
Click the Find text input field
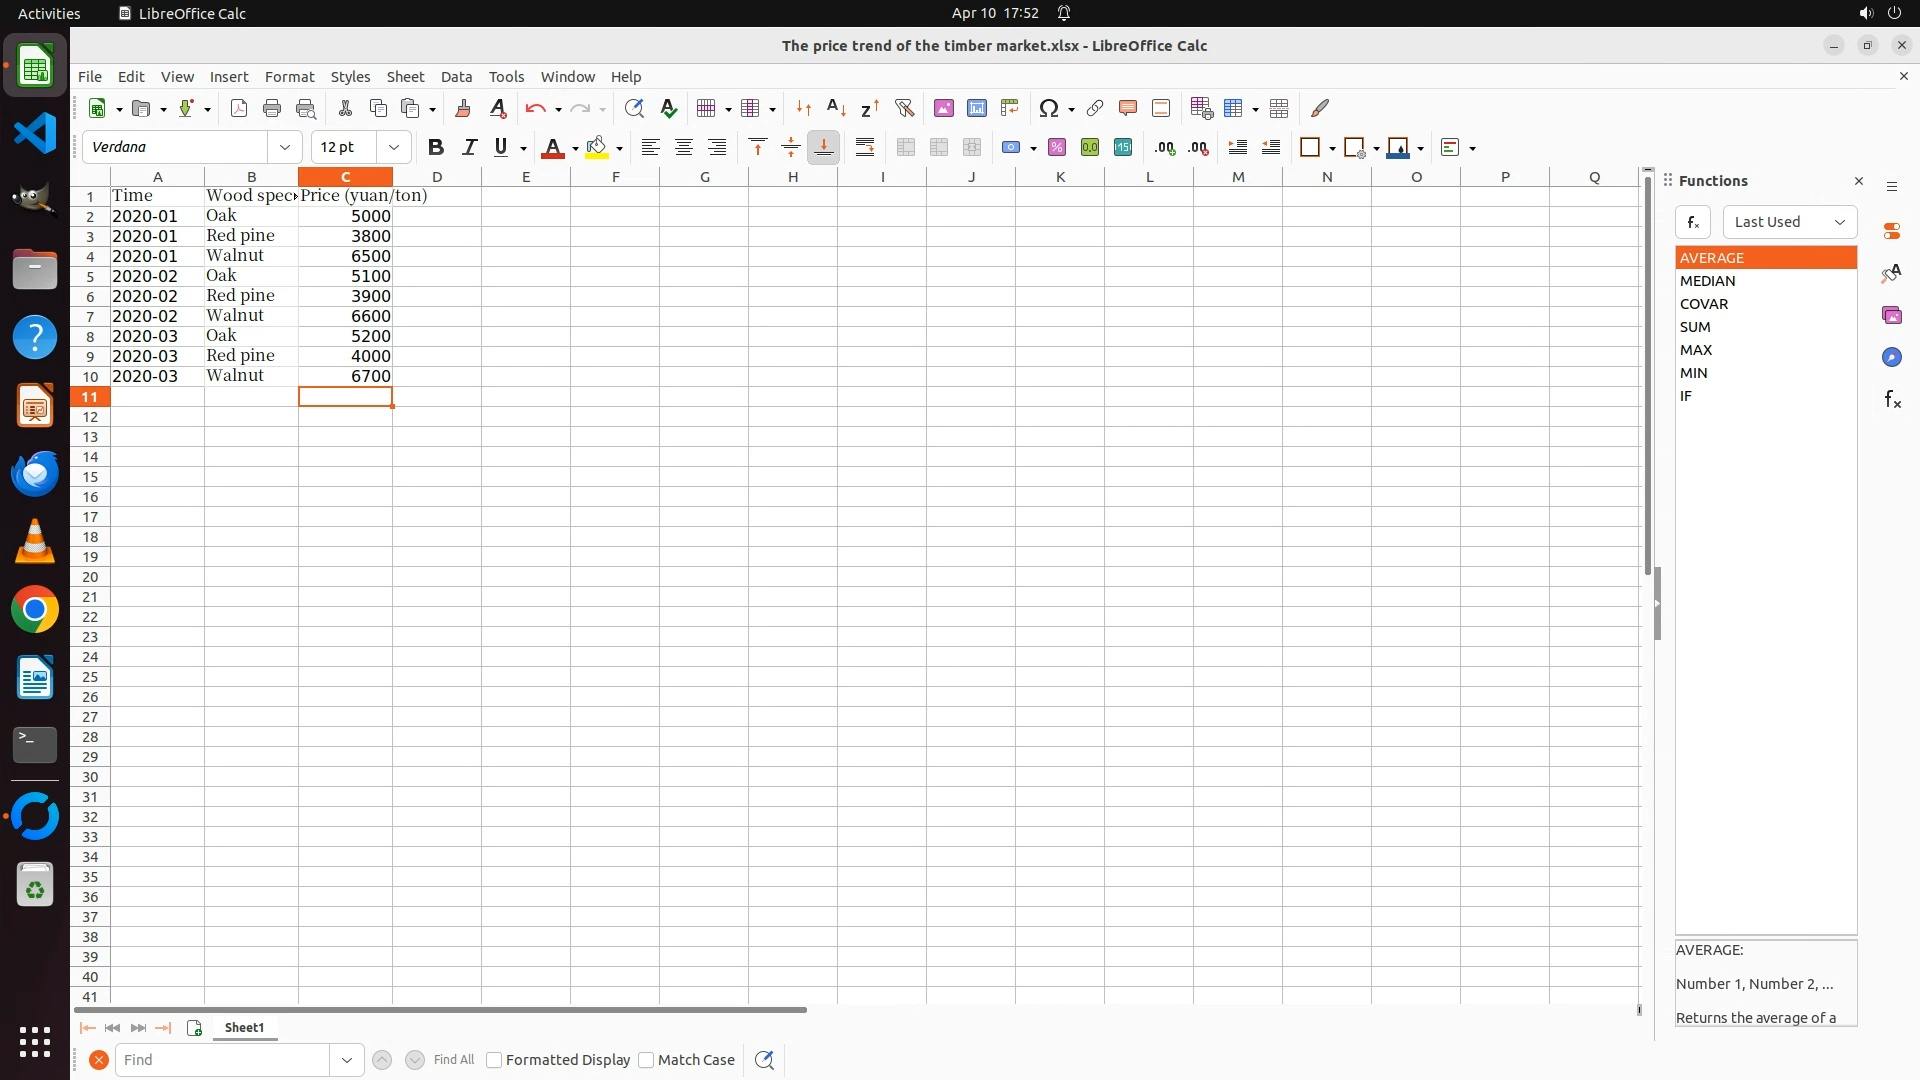(x=222, y=1060)
